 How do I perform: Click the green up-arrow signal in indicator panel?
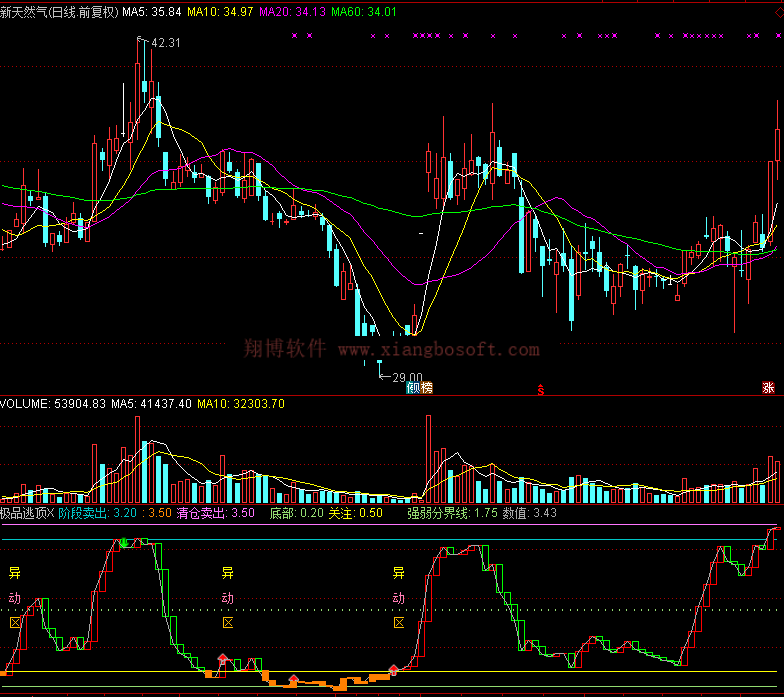click(123, 543)
